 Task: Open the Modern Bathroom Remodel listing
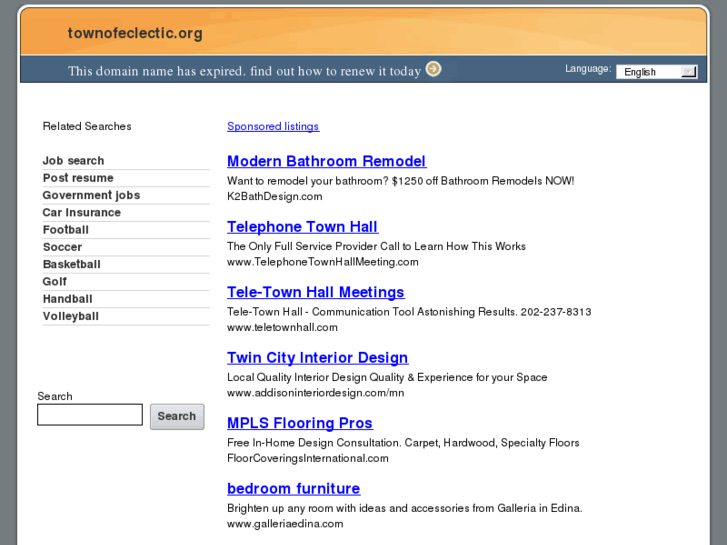[x=326, y=161]
